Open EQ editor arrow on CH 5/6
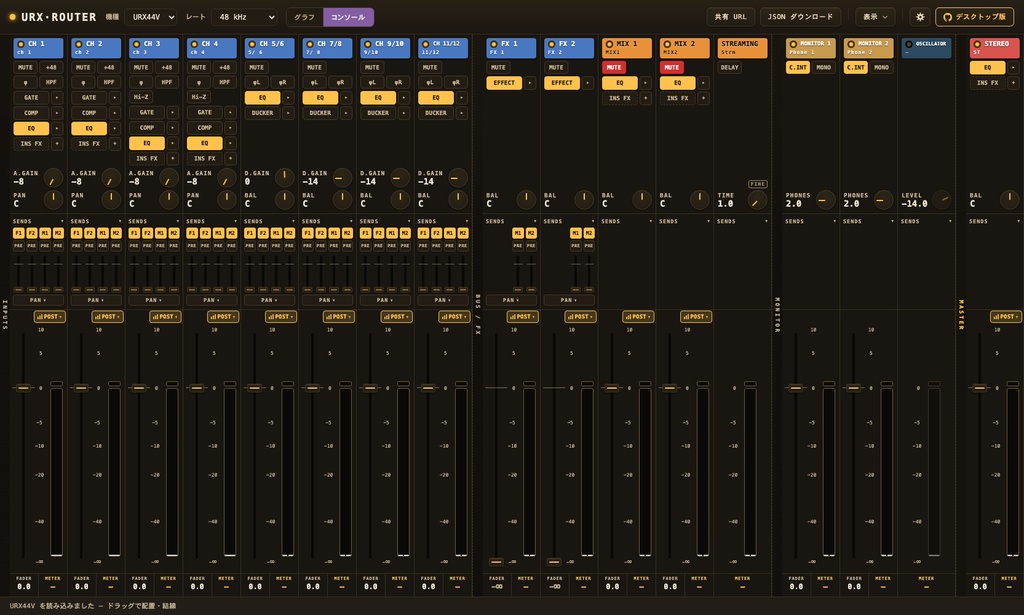The width and height of the screenshot is (1024, 615). [x=288, y=98]
